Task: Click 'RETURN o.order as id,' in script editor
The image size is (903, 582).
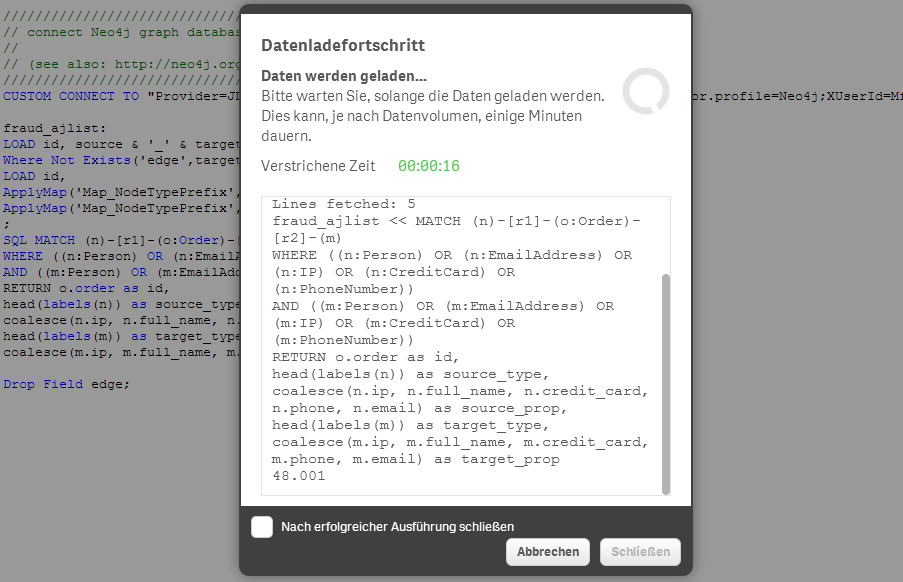Action: point(86,288)
